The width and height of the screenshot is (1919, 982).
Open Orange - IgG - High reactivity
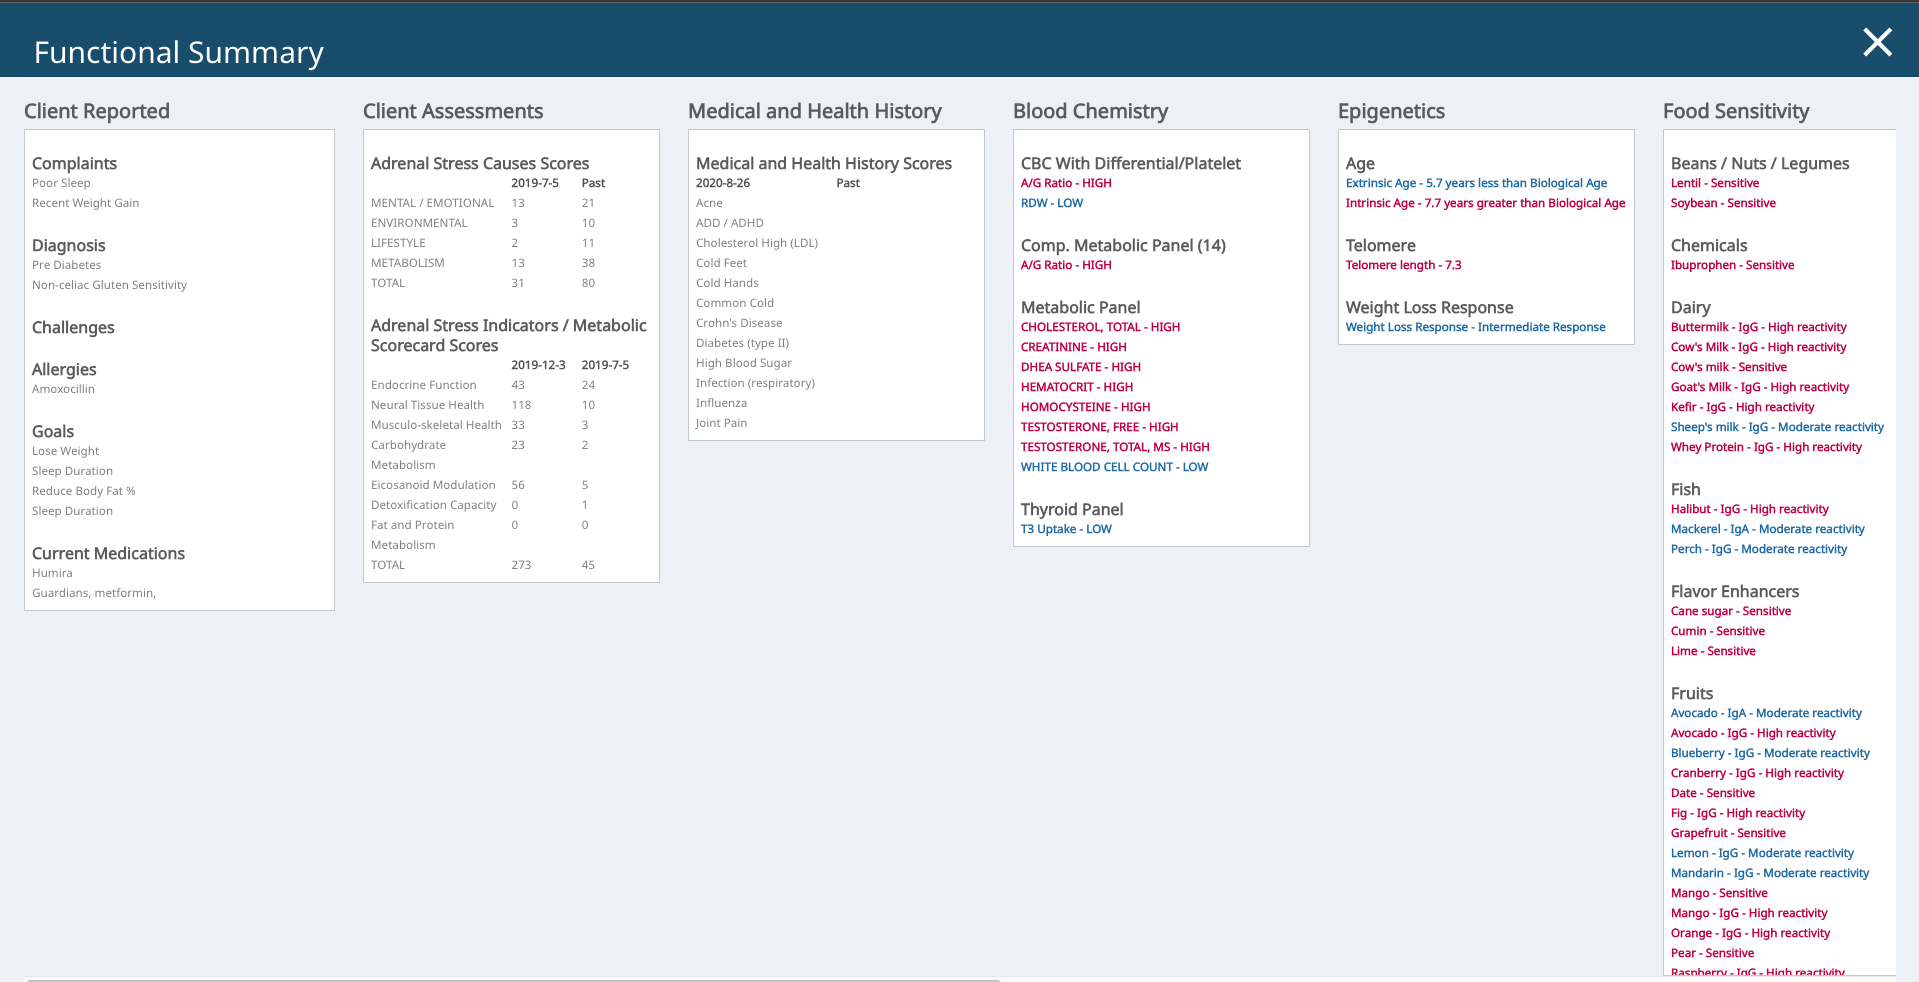click(x=1750, y=933)
